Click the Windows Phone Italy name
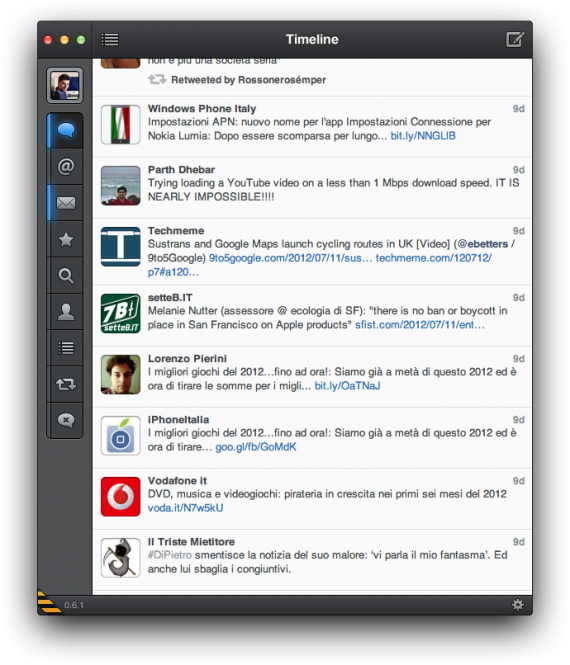Image resolution: width=570 pixels, height=665 pixels. [x=202, y=109]
